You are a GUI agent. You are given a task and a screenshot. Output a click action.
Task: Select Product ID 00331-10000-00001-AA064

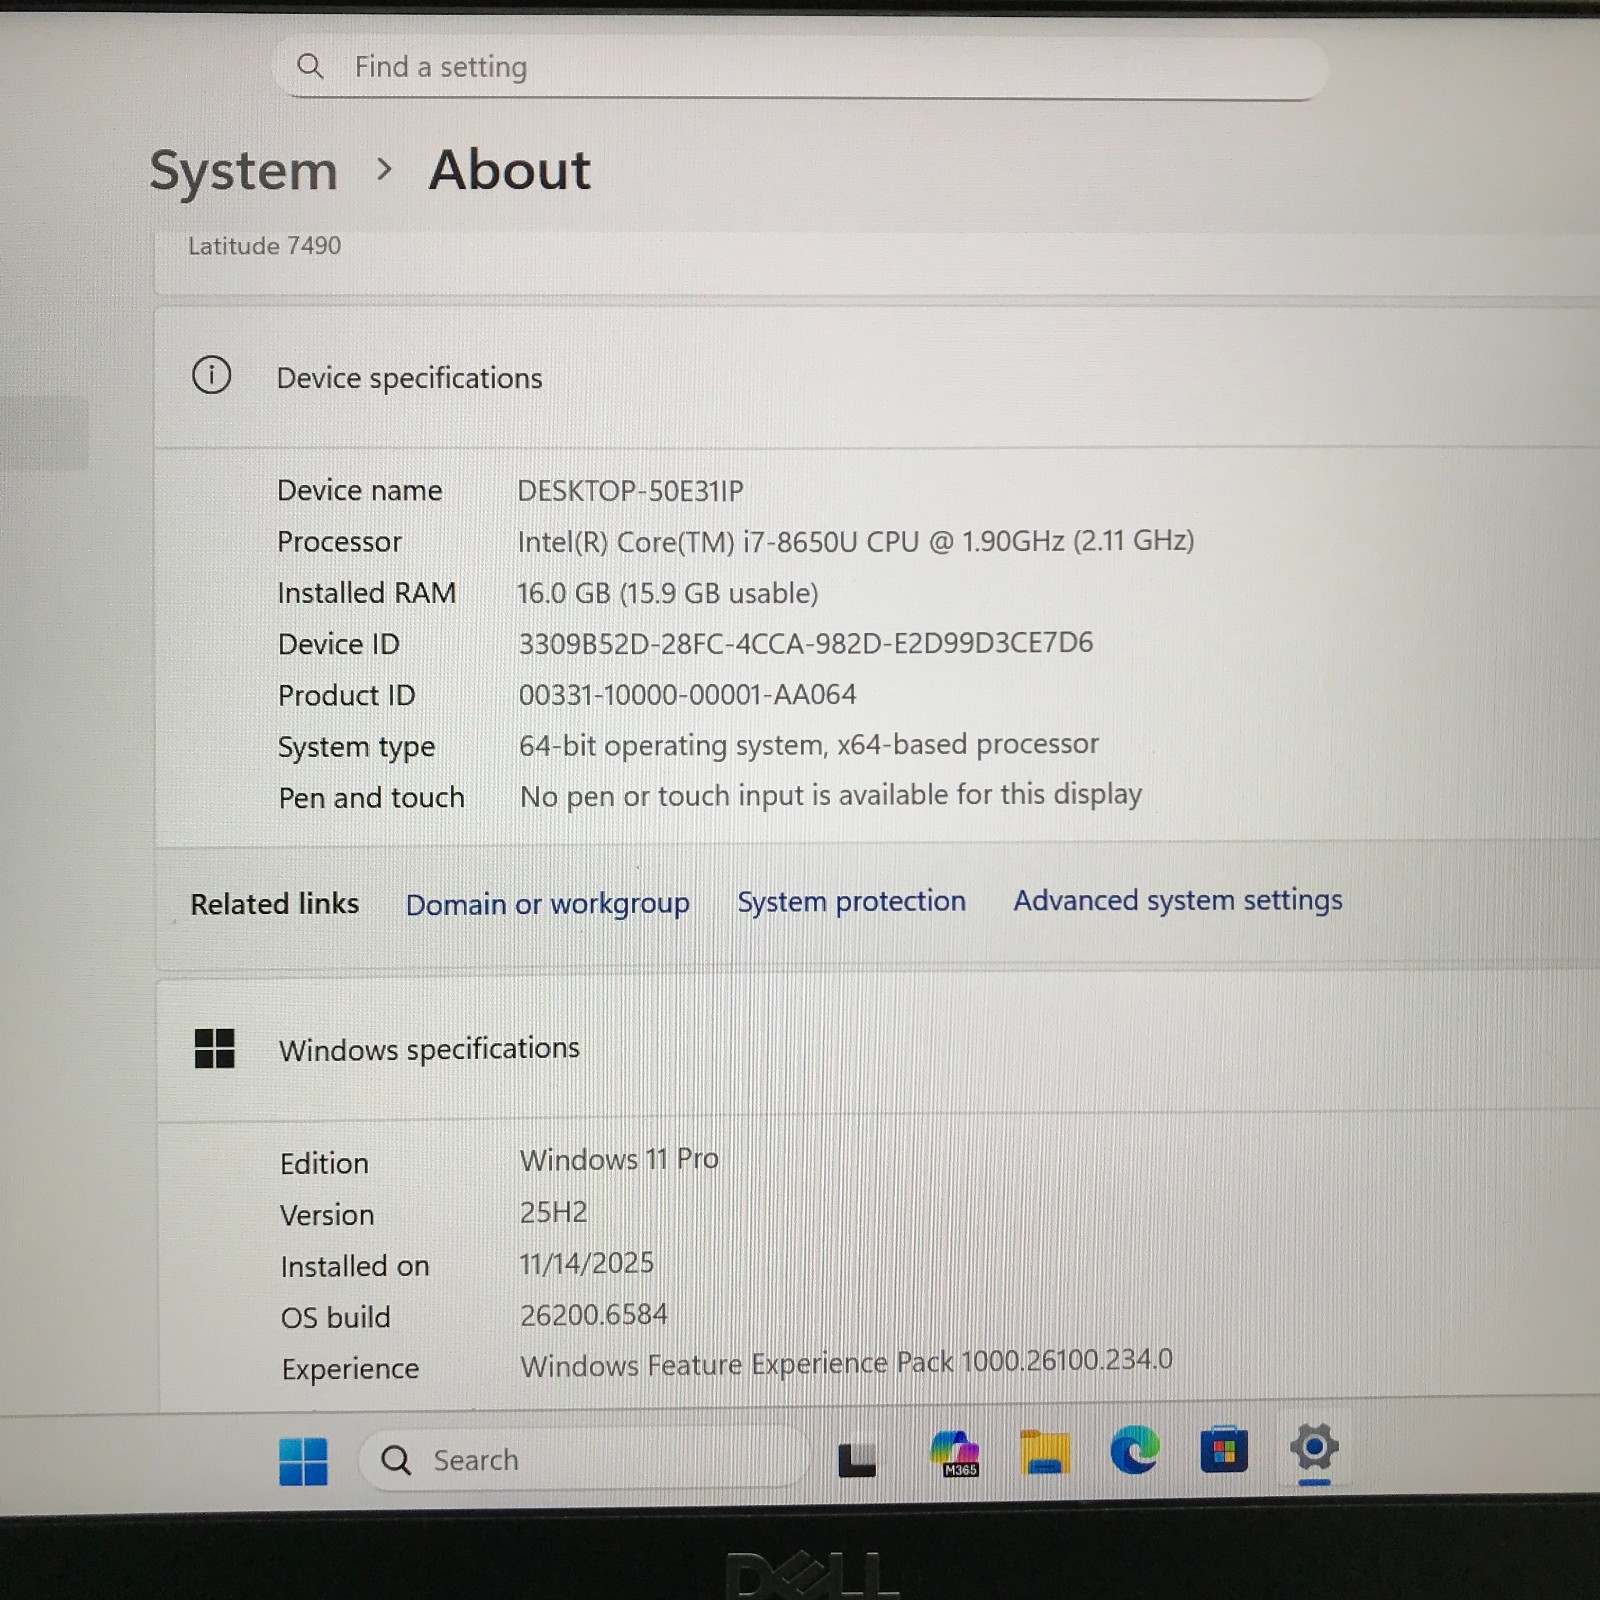(x=688, y=694)
